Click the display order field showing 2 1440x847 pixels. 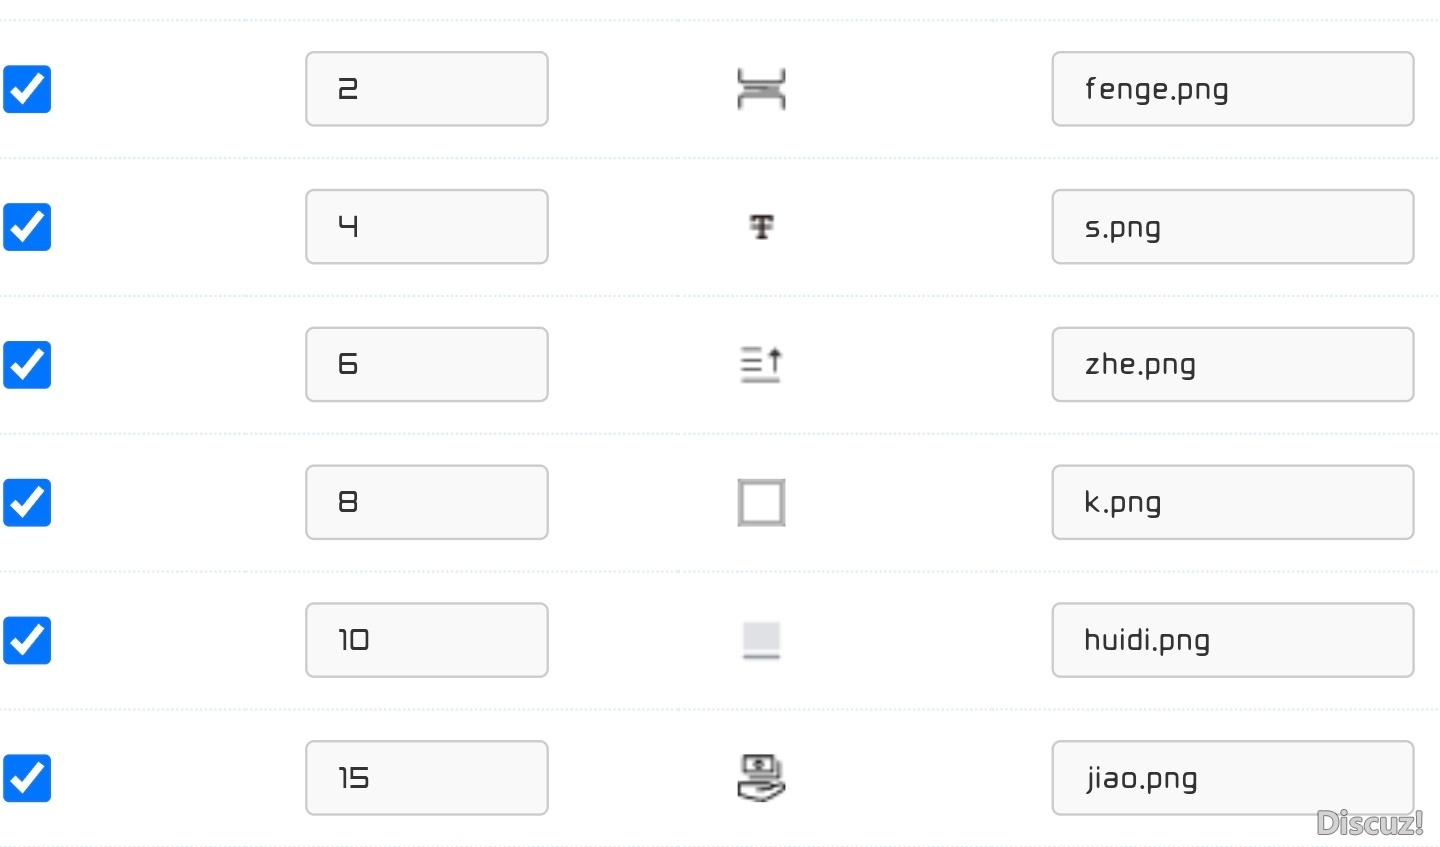click(427, 89)
